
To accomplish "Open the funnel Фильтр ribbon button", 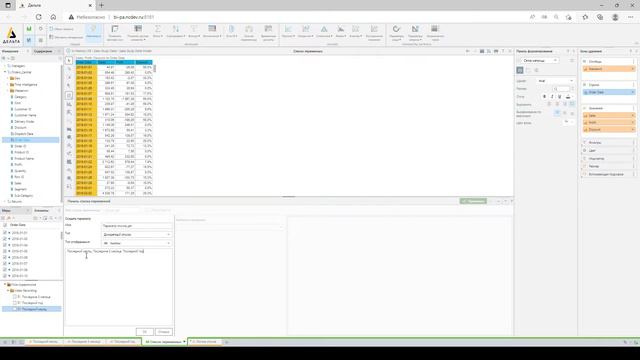I will [194, 32].
